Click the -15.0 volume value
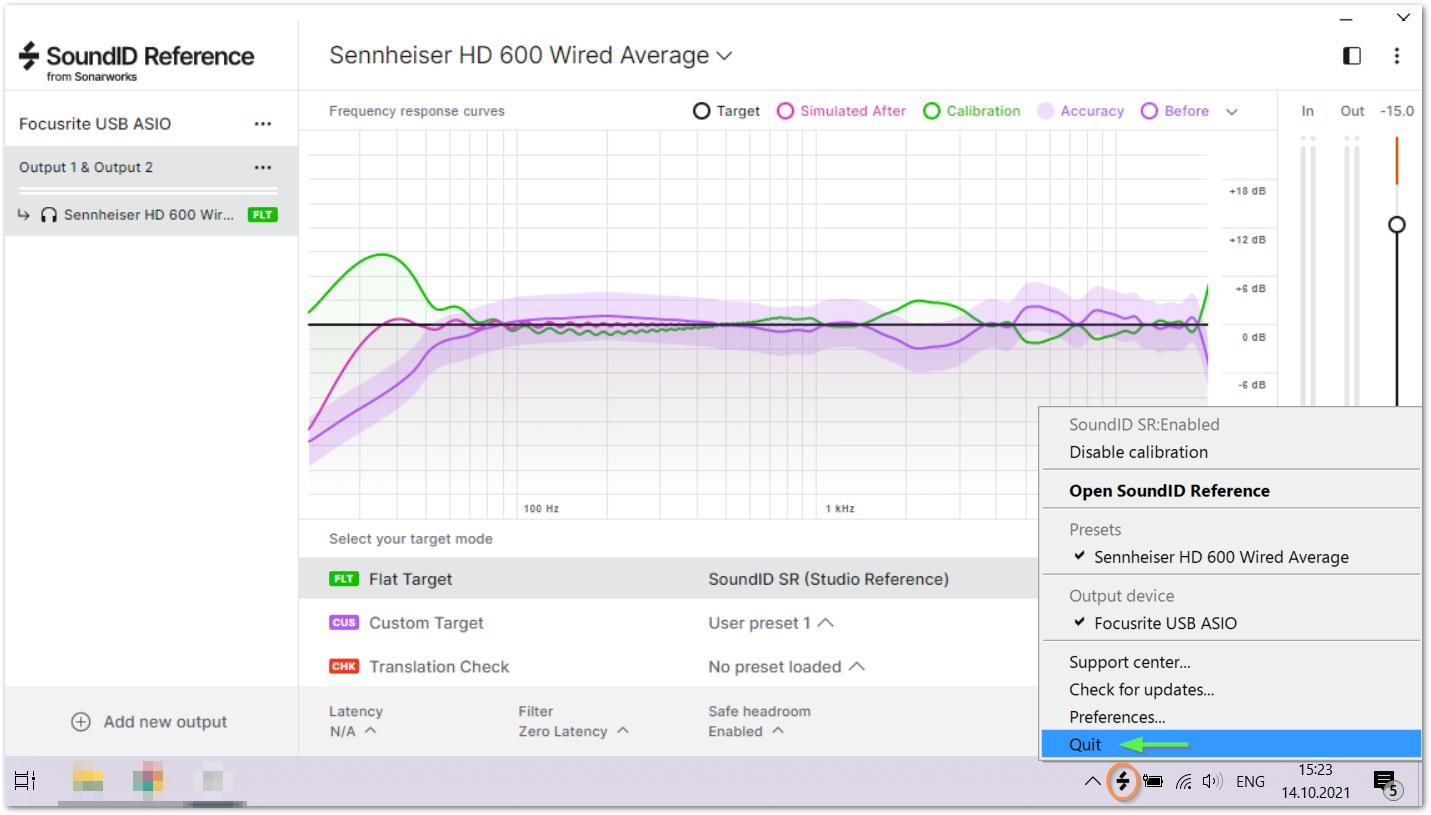The width and height of the screenshot is (1431, 815). click(1397, 111)
